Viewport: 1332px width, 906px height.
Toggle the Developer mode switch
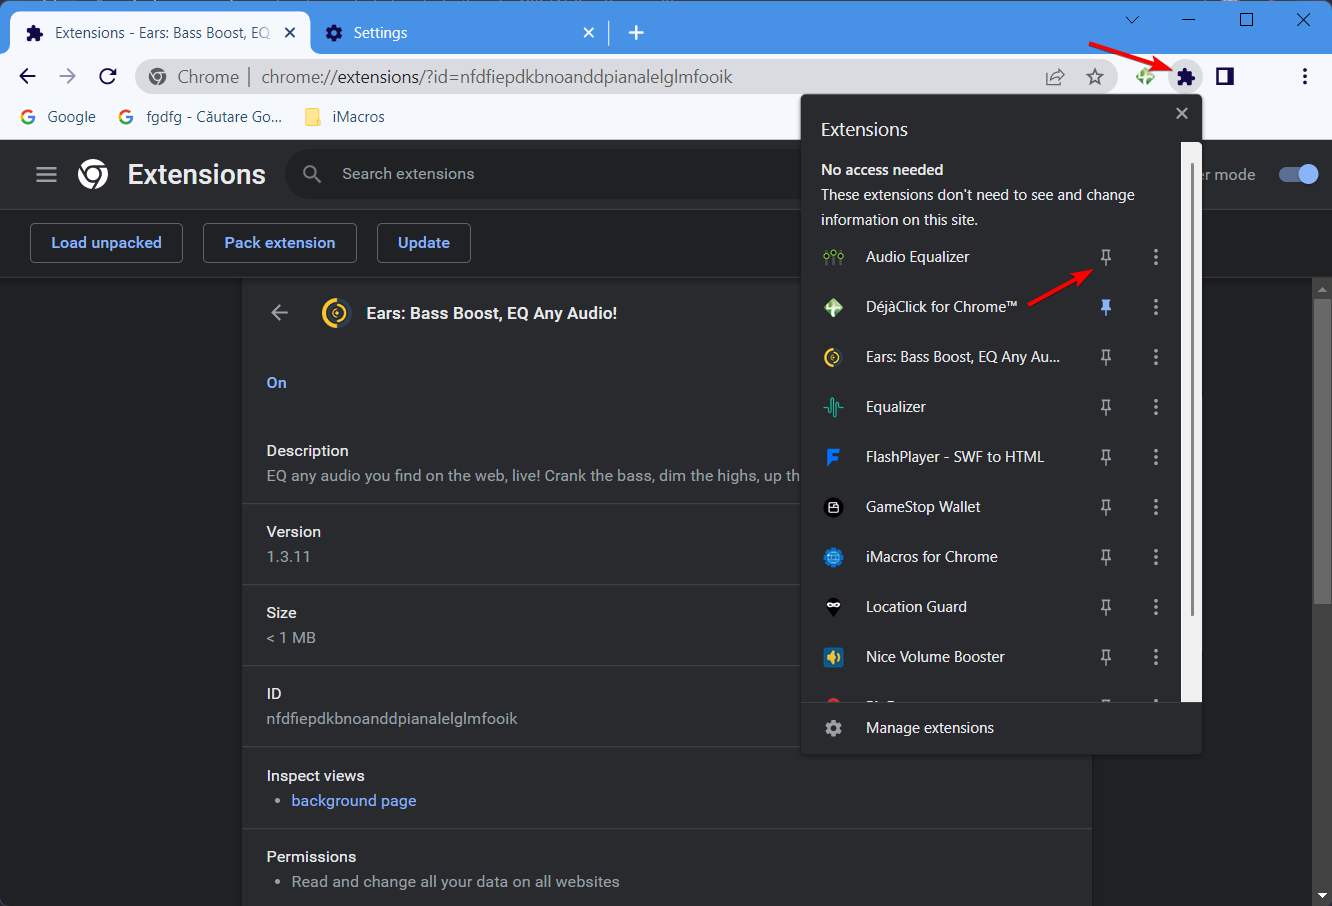point(1299,174)
